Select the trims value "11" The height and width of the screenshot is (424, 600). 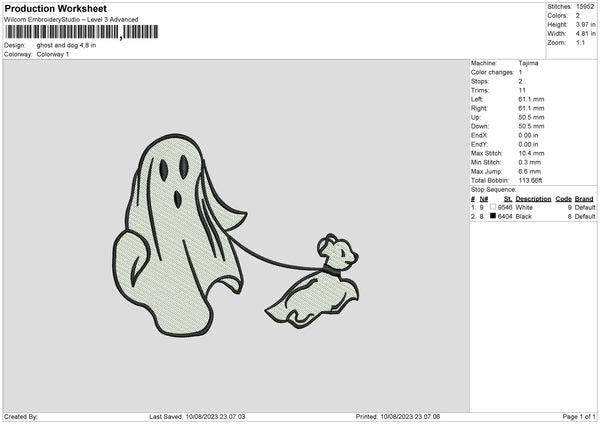[x=522, y=90]
